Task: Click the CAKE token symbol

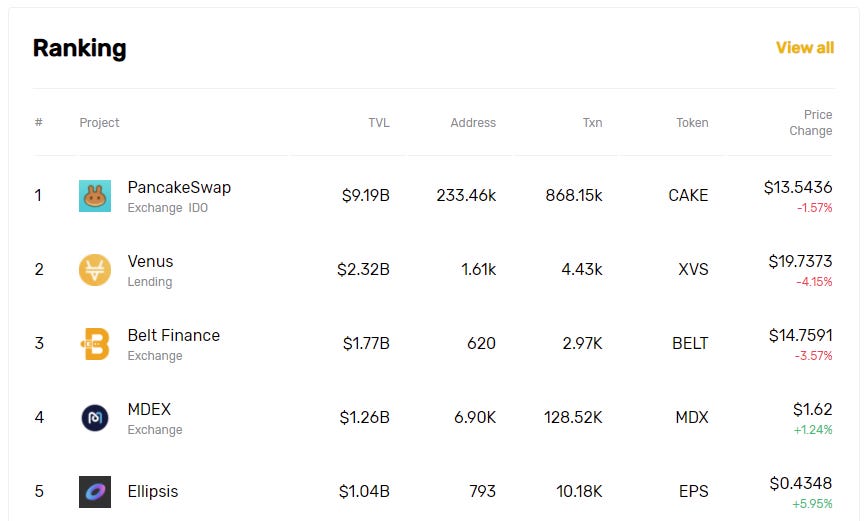Action: 688,196
